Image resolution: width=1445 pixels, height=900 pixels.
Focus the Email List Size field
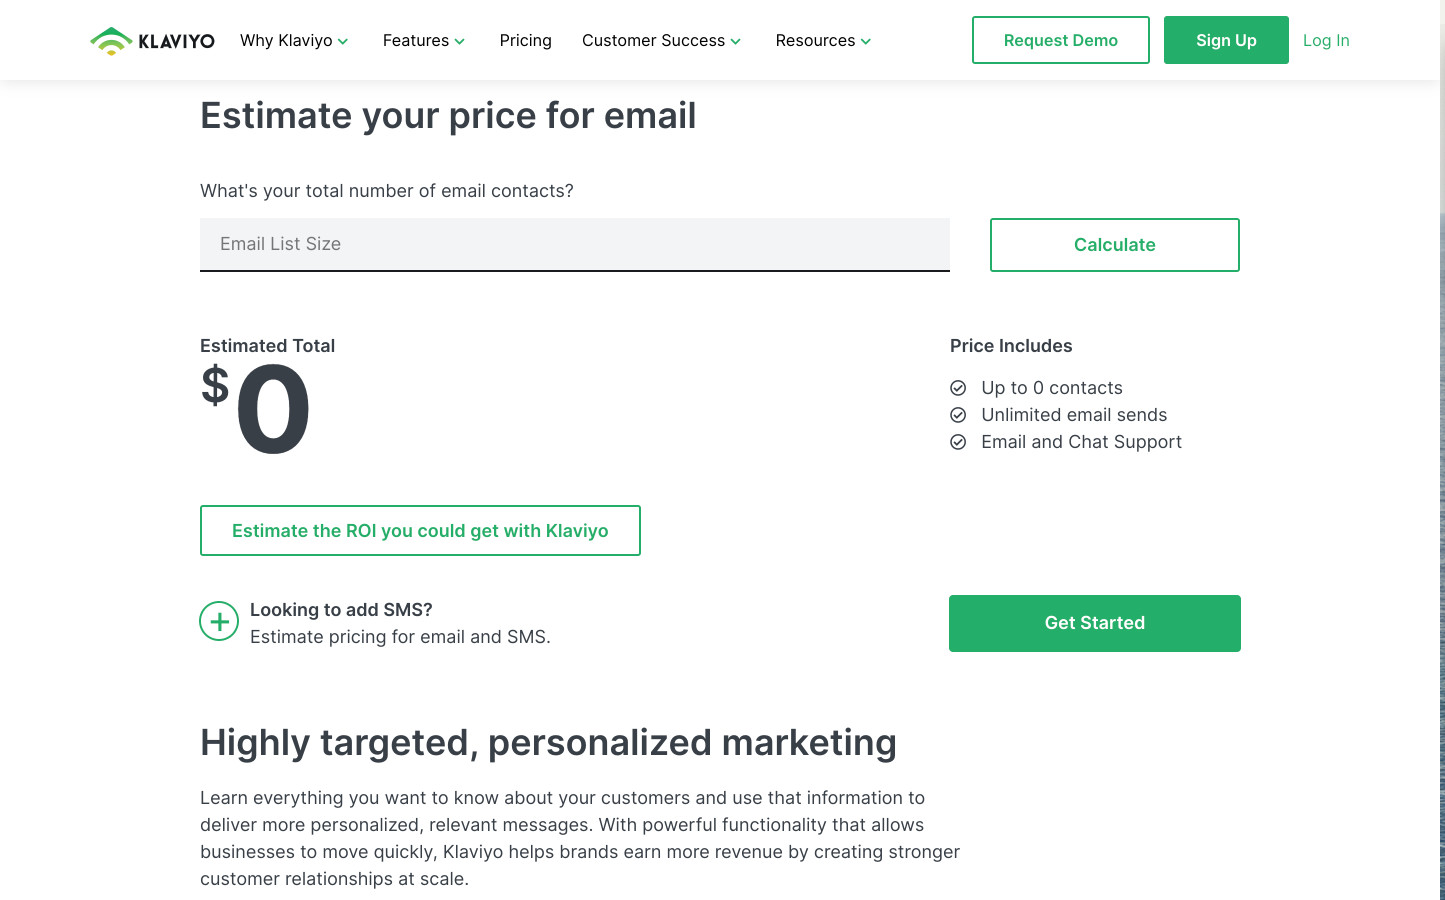pos(574,244)
